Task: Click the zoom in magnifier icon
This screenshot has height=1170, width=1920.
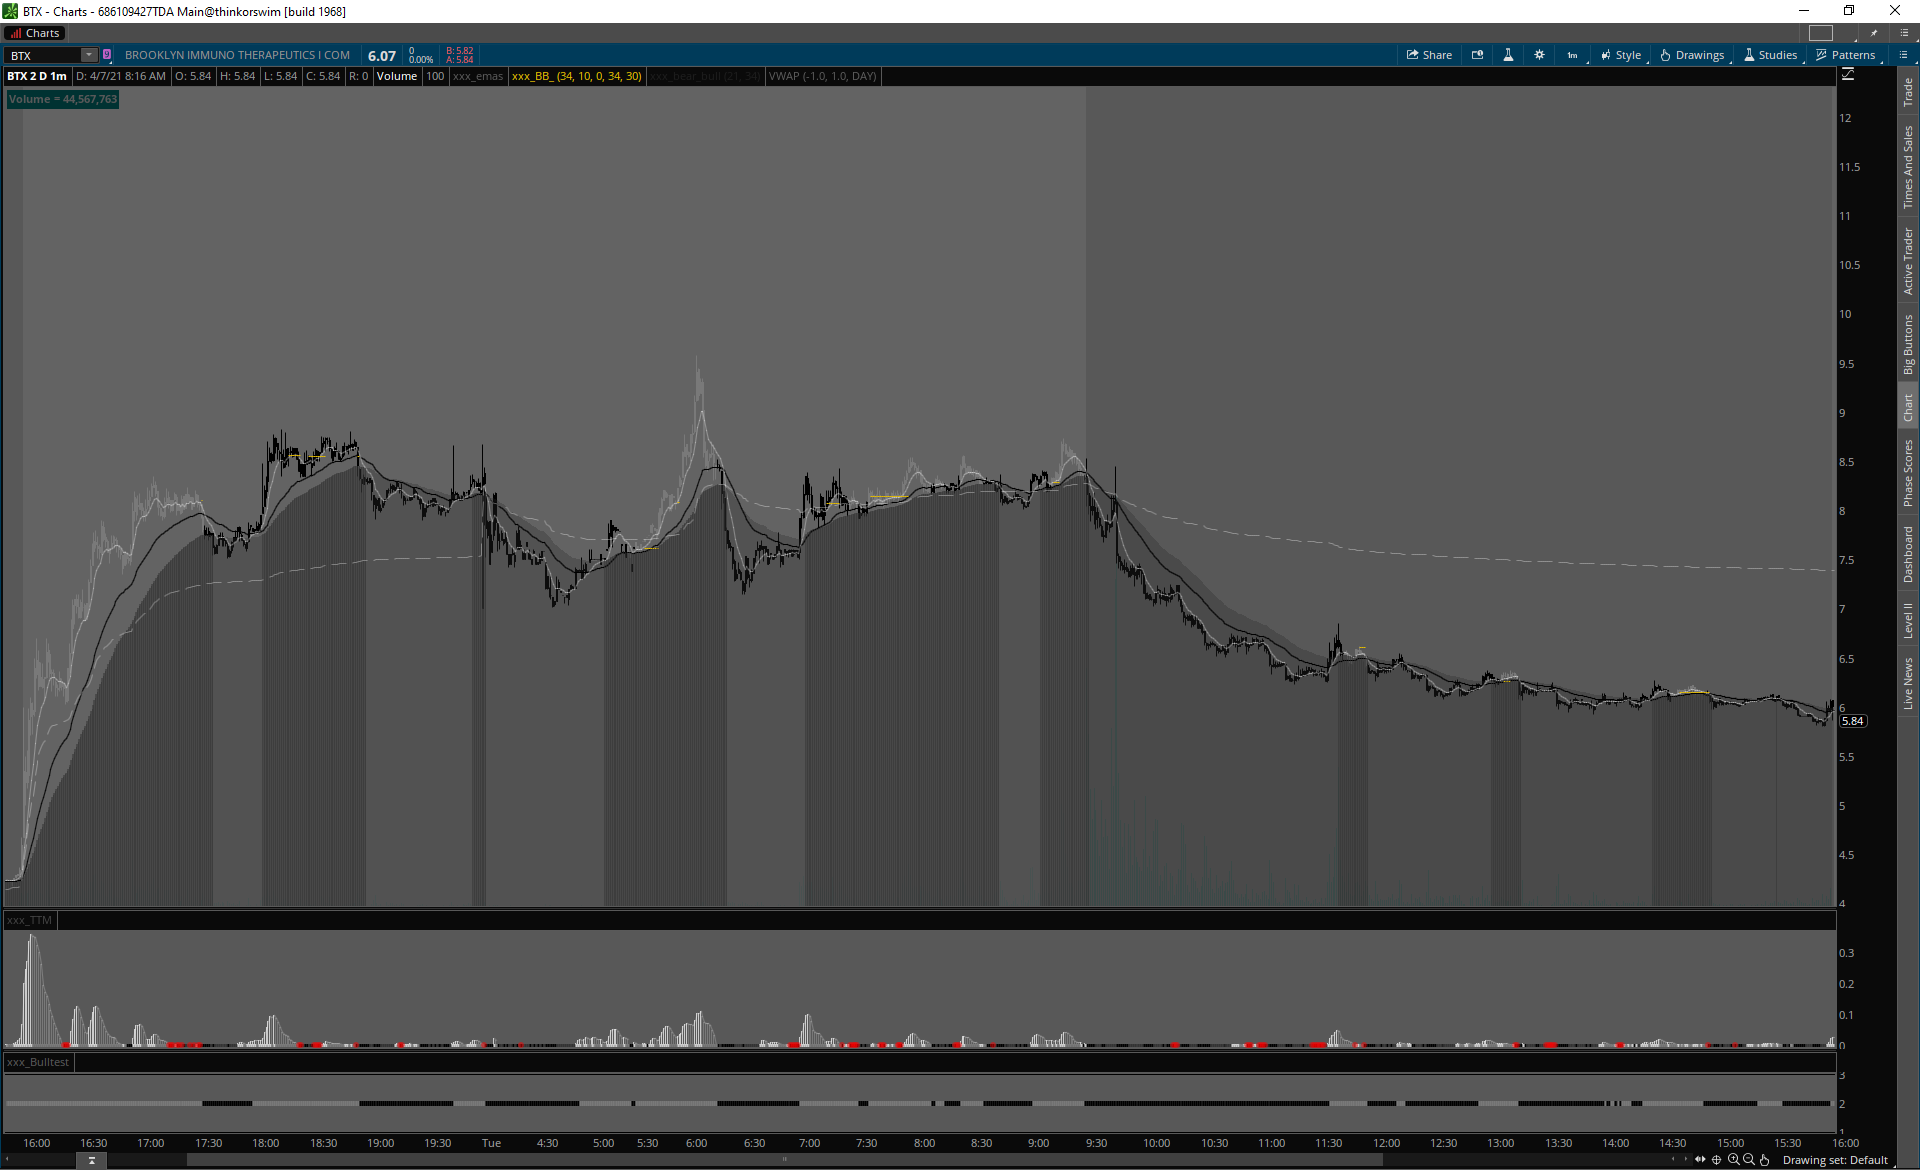Action: 1733,1160
